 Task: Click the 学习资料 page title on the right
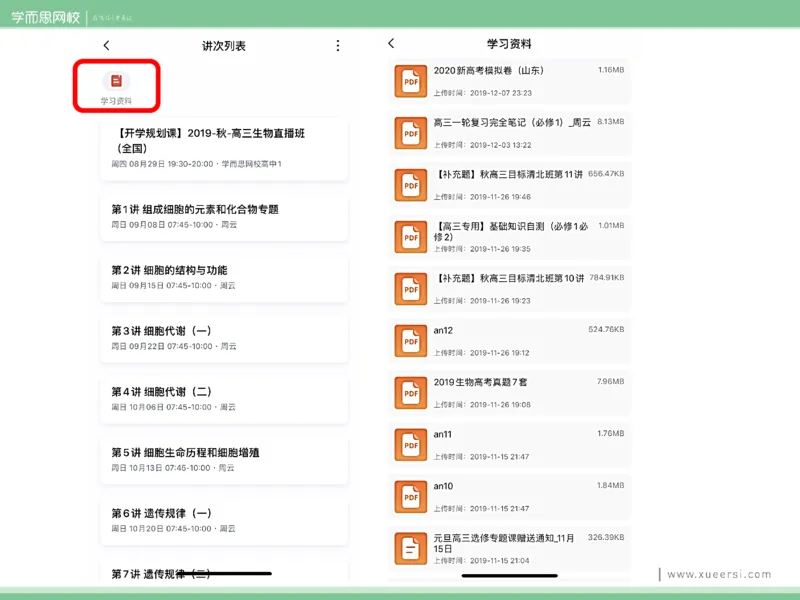coord(509,44)
